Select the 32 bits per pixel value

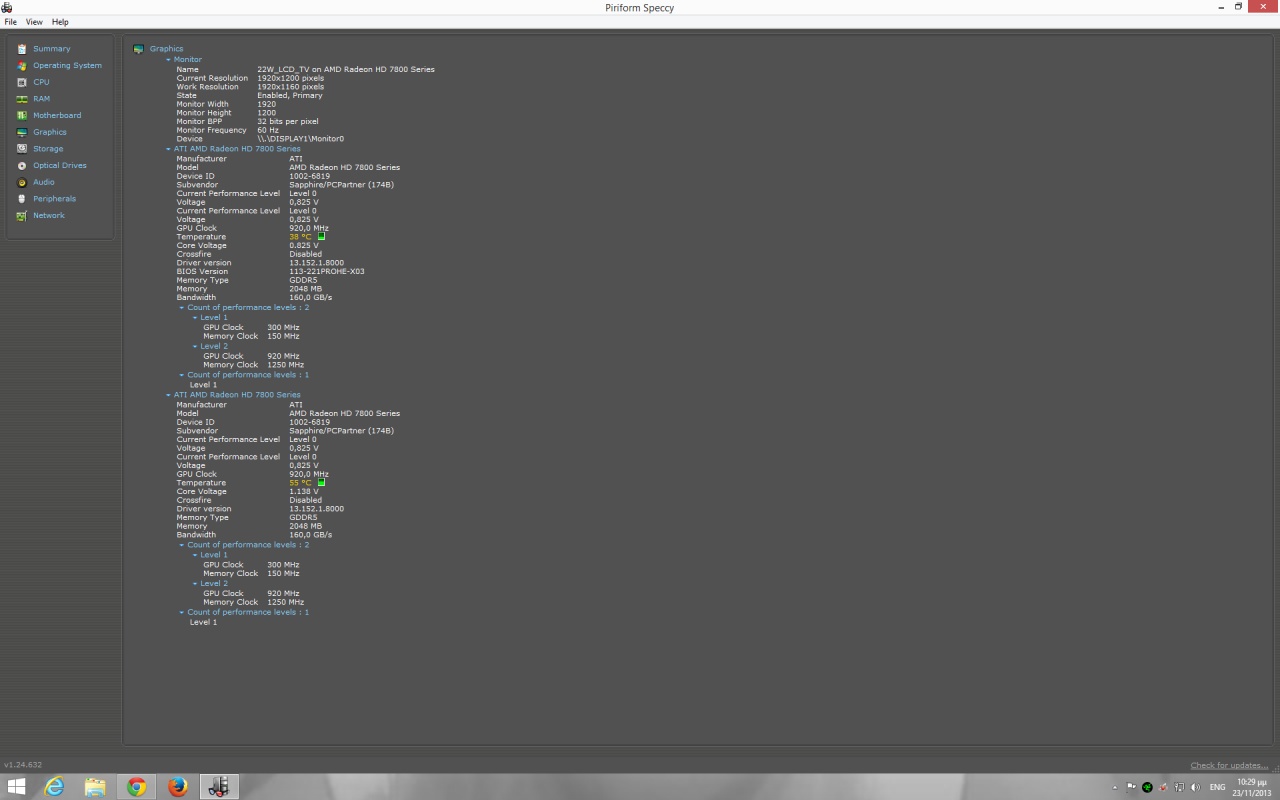pos(287,122)
